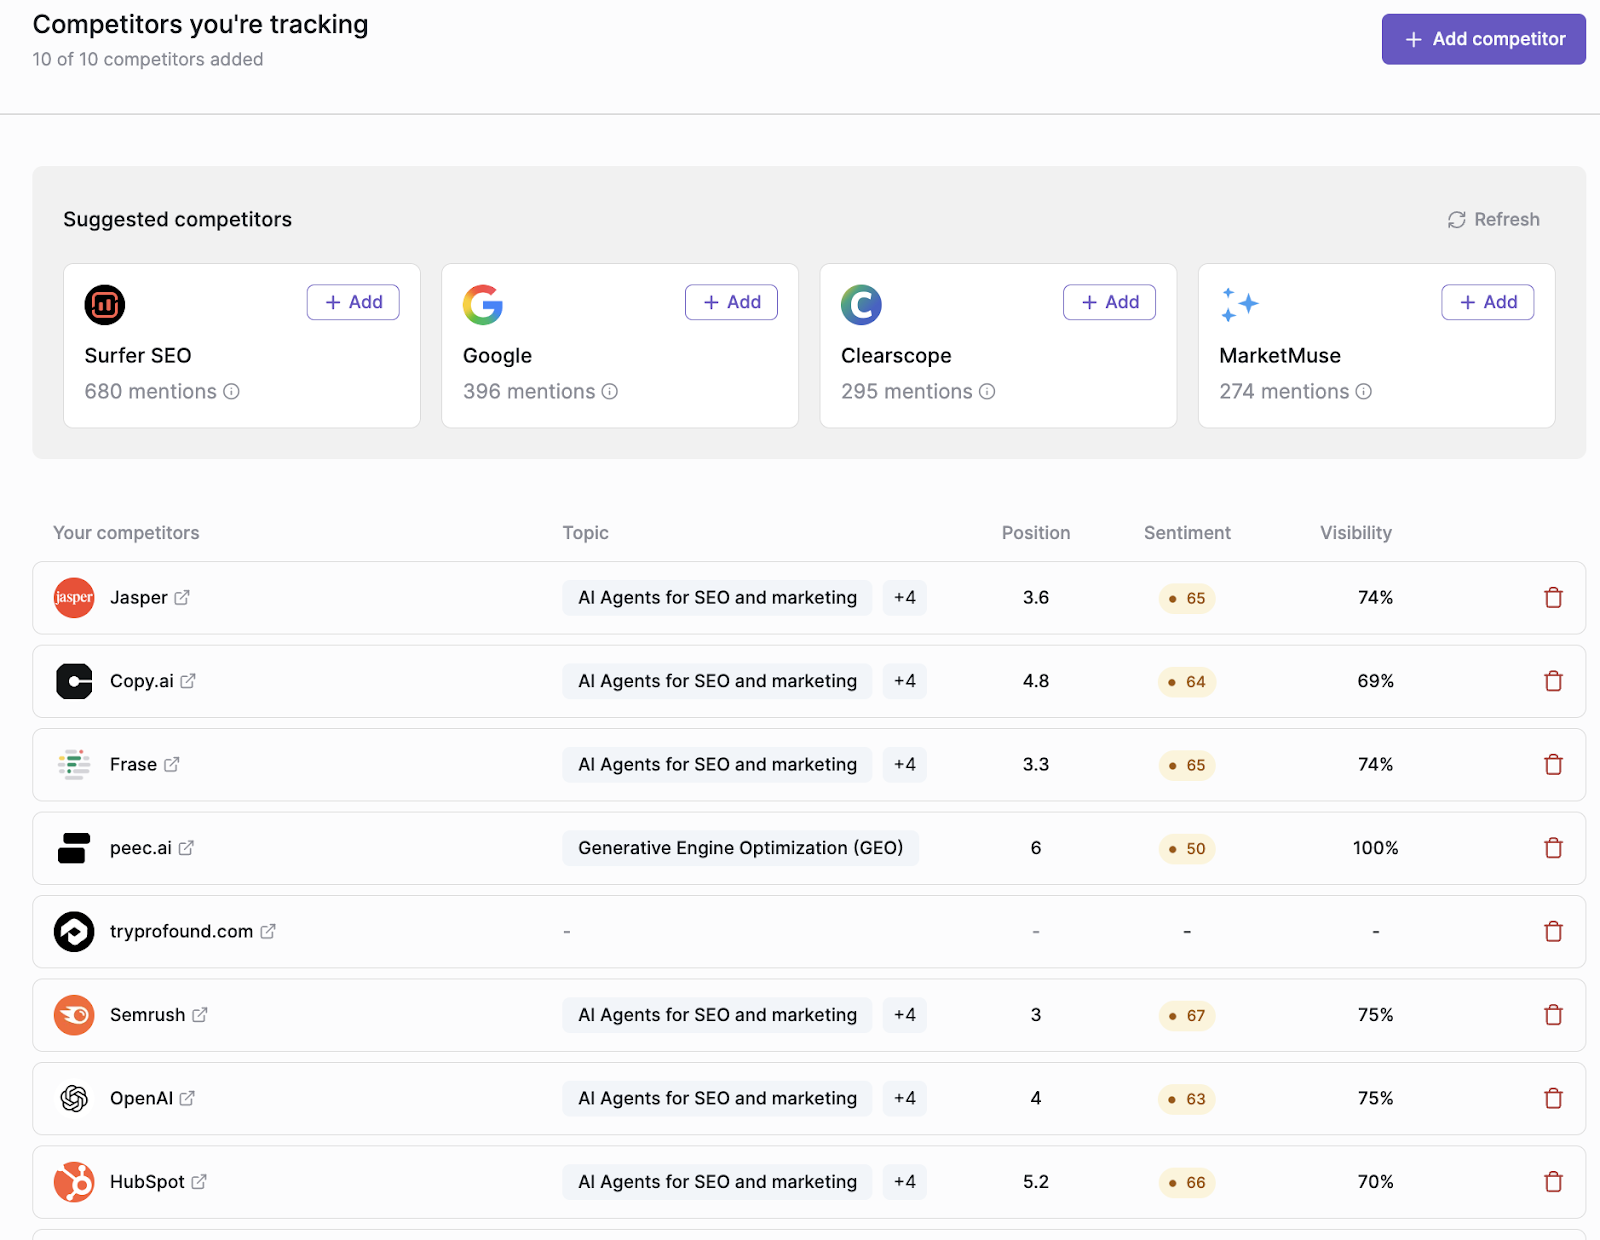1600x1240 pixels.
Task: Open tryprofound.com external link icon
Action: click(268, 932)
